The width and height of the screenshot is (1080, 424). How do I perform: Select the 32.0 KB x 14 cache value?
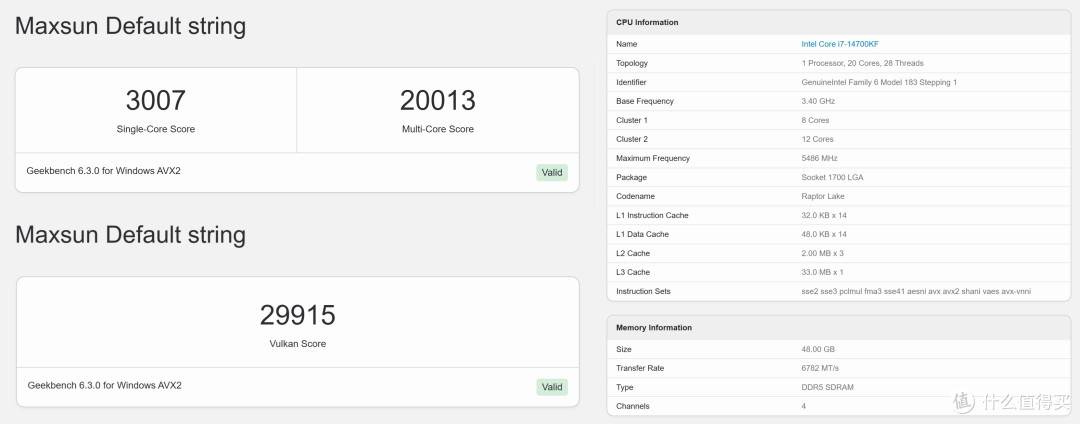pos(824,215)
